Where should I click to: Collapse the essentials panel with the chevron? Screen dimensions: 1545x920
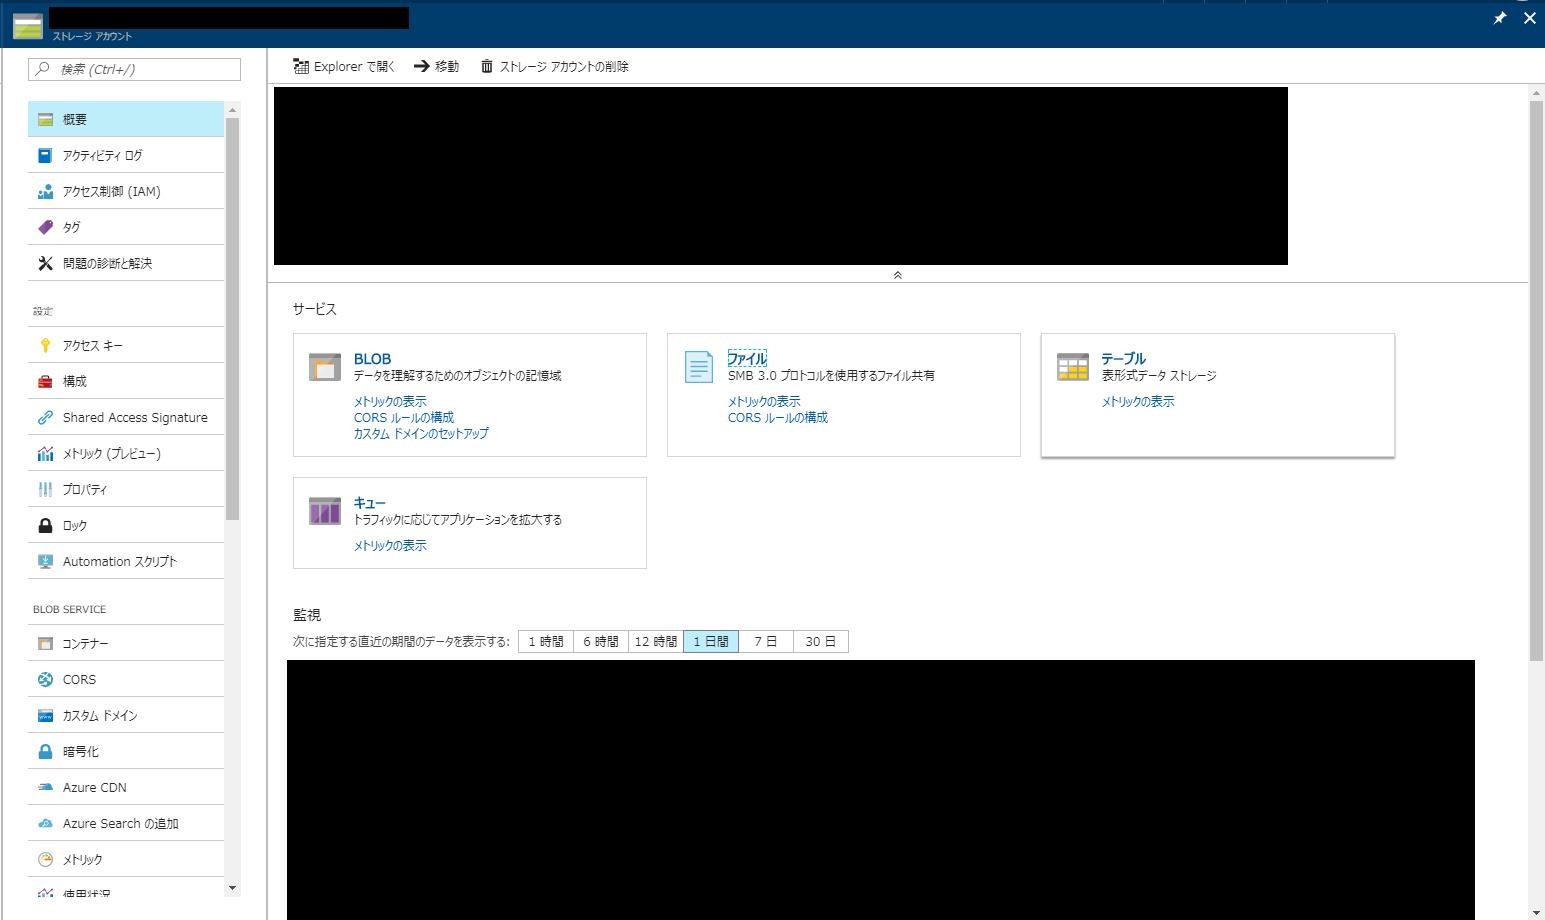(897, 274)
